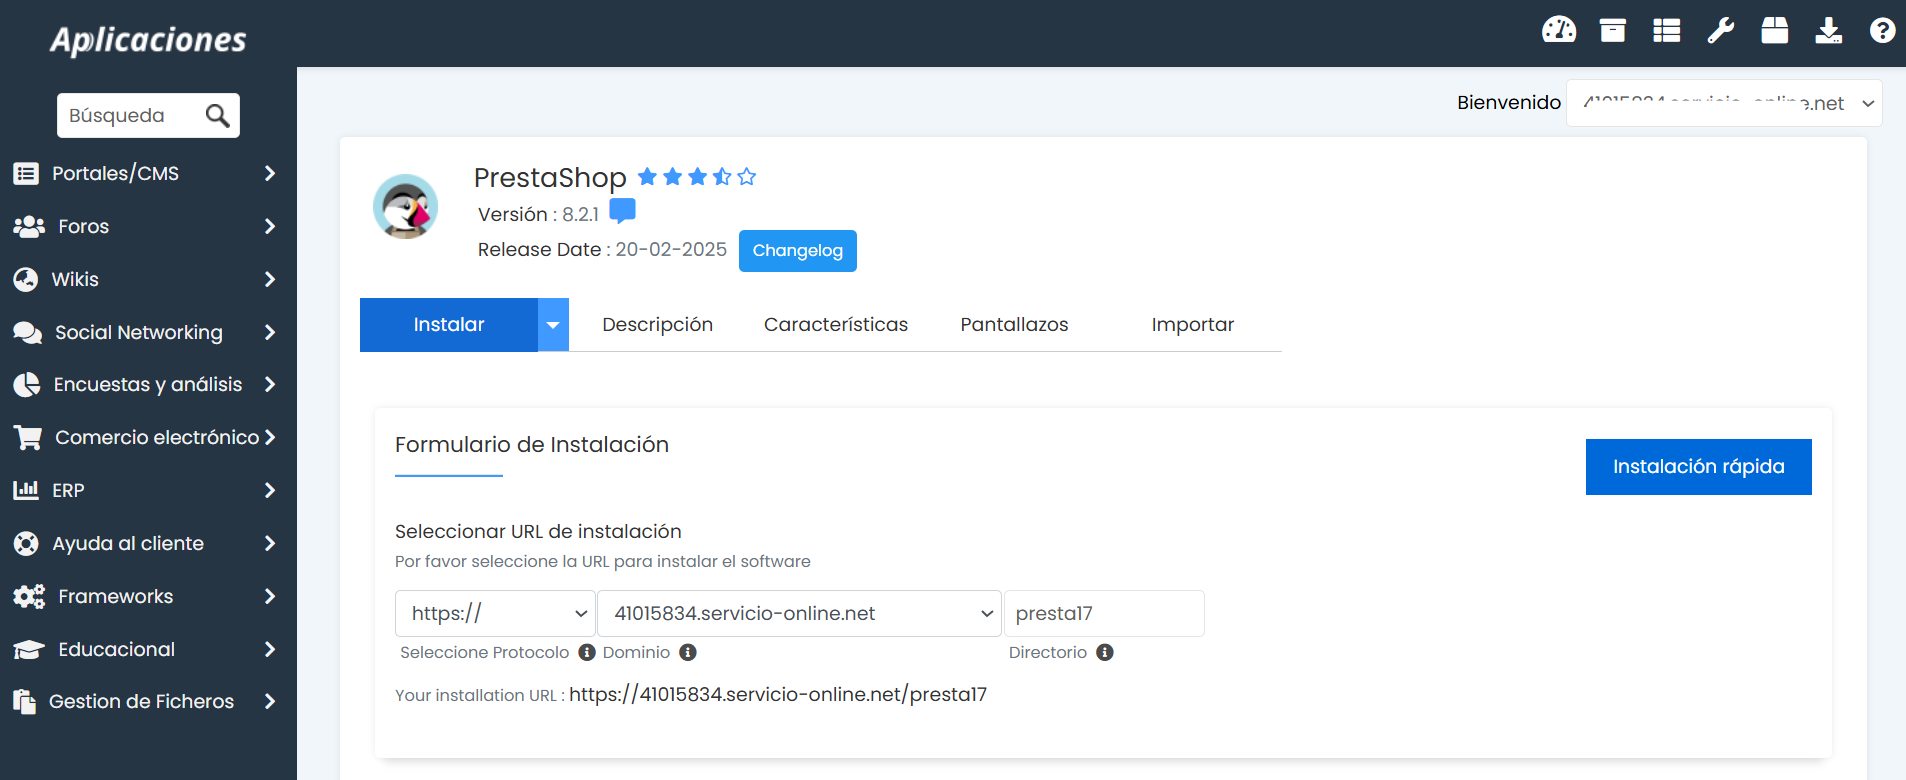Open the domain dropdown 41015834.servicio-online.net
This screenshot has height=780, width=1906.
pyautogui.click(x=799, y=613)
